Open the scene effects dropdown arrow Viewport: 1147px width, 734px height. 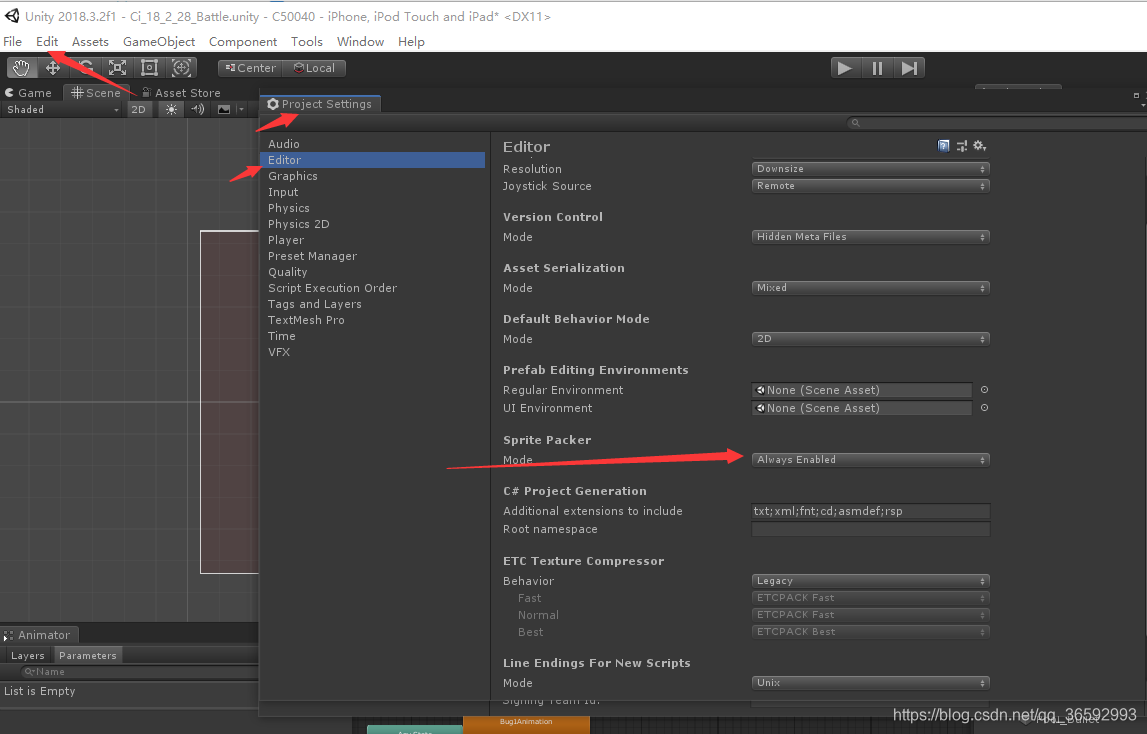pos(241,110)
